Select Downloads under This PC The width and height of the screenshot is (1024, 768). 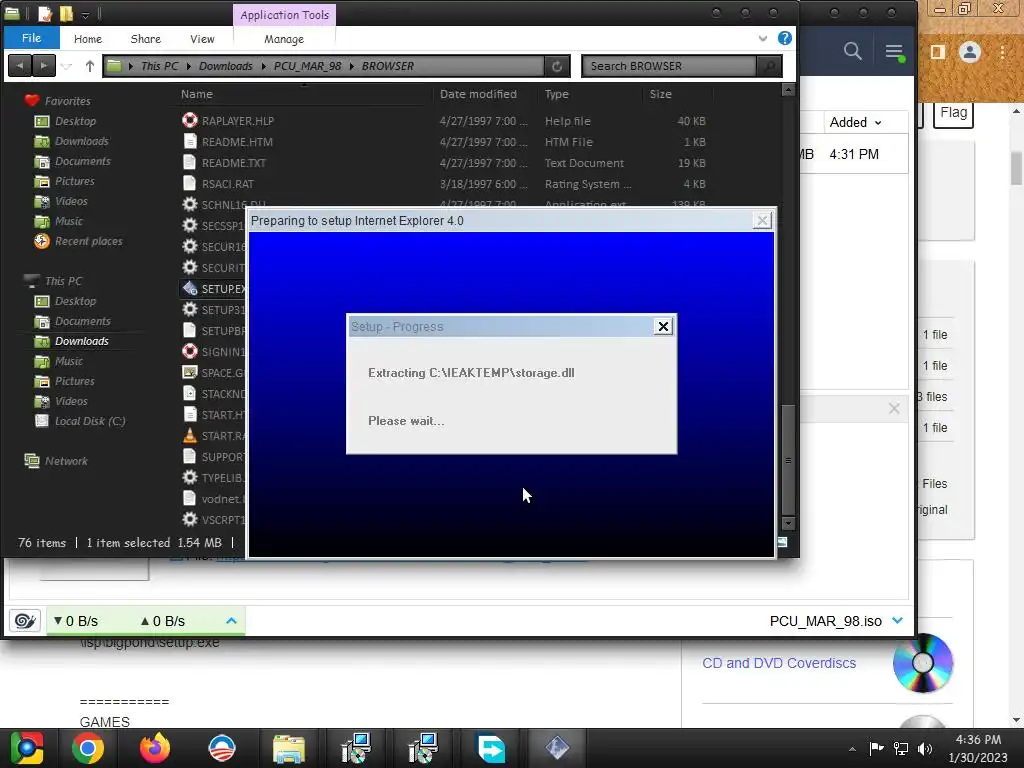point(82,341)
